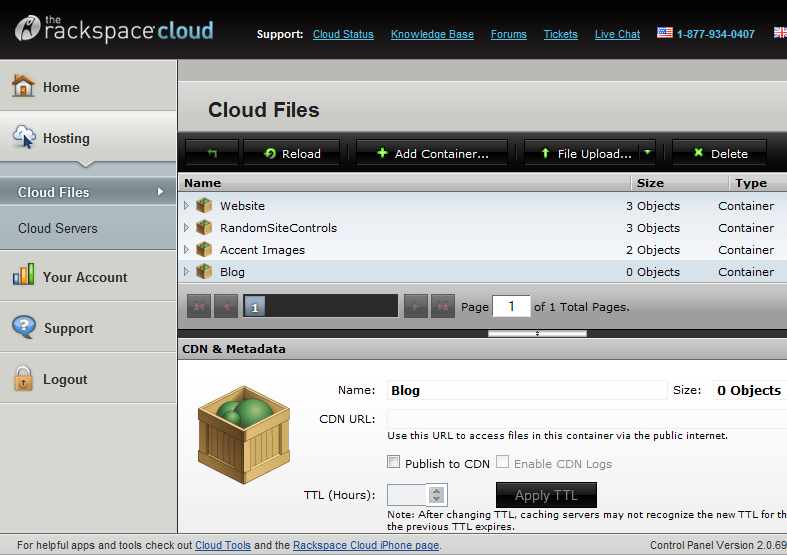Expand the Accent Images container row

coord(186,249)
